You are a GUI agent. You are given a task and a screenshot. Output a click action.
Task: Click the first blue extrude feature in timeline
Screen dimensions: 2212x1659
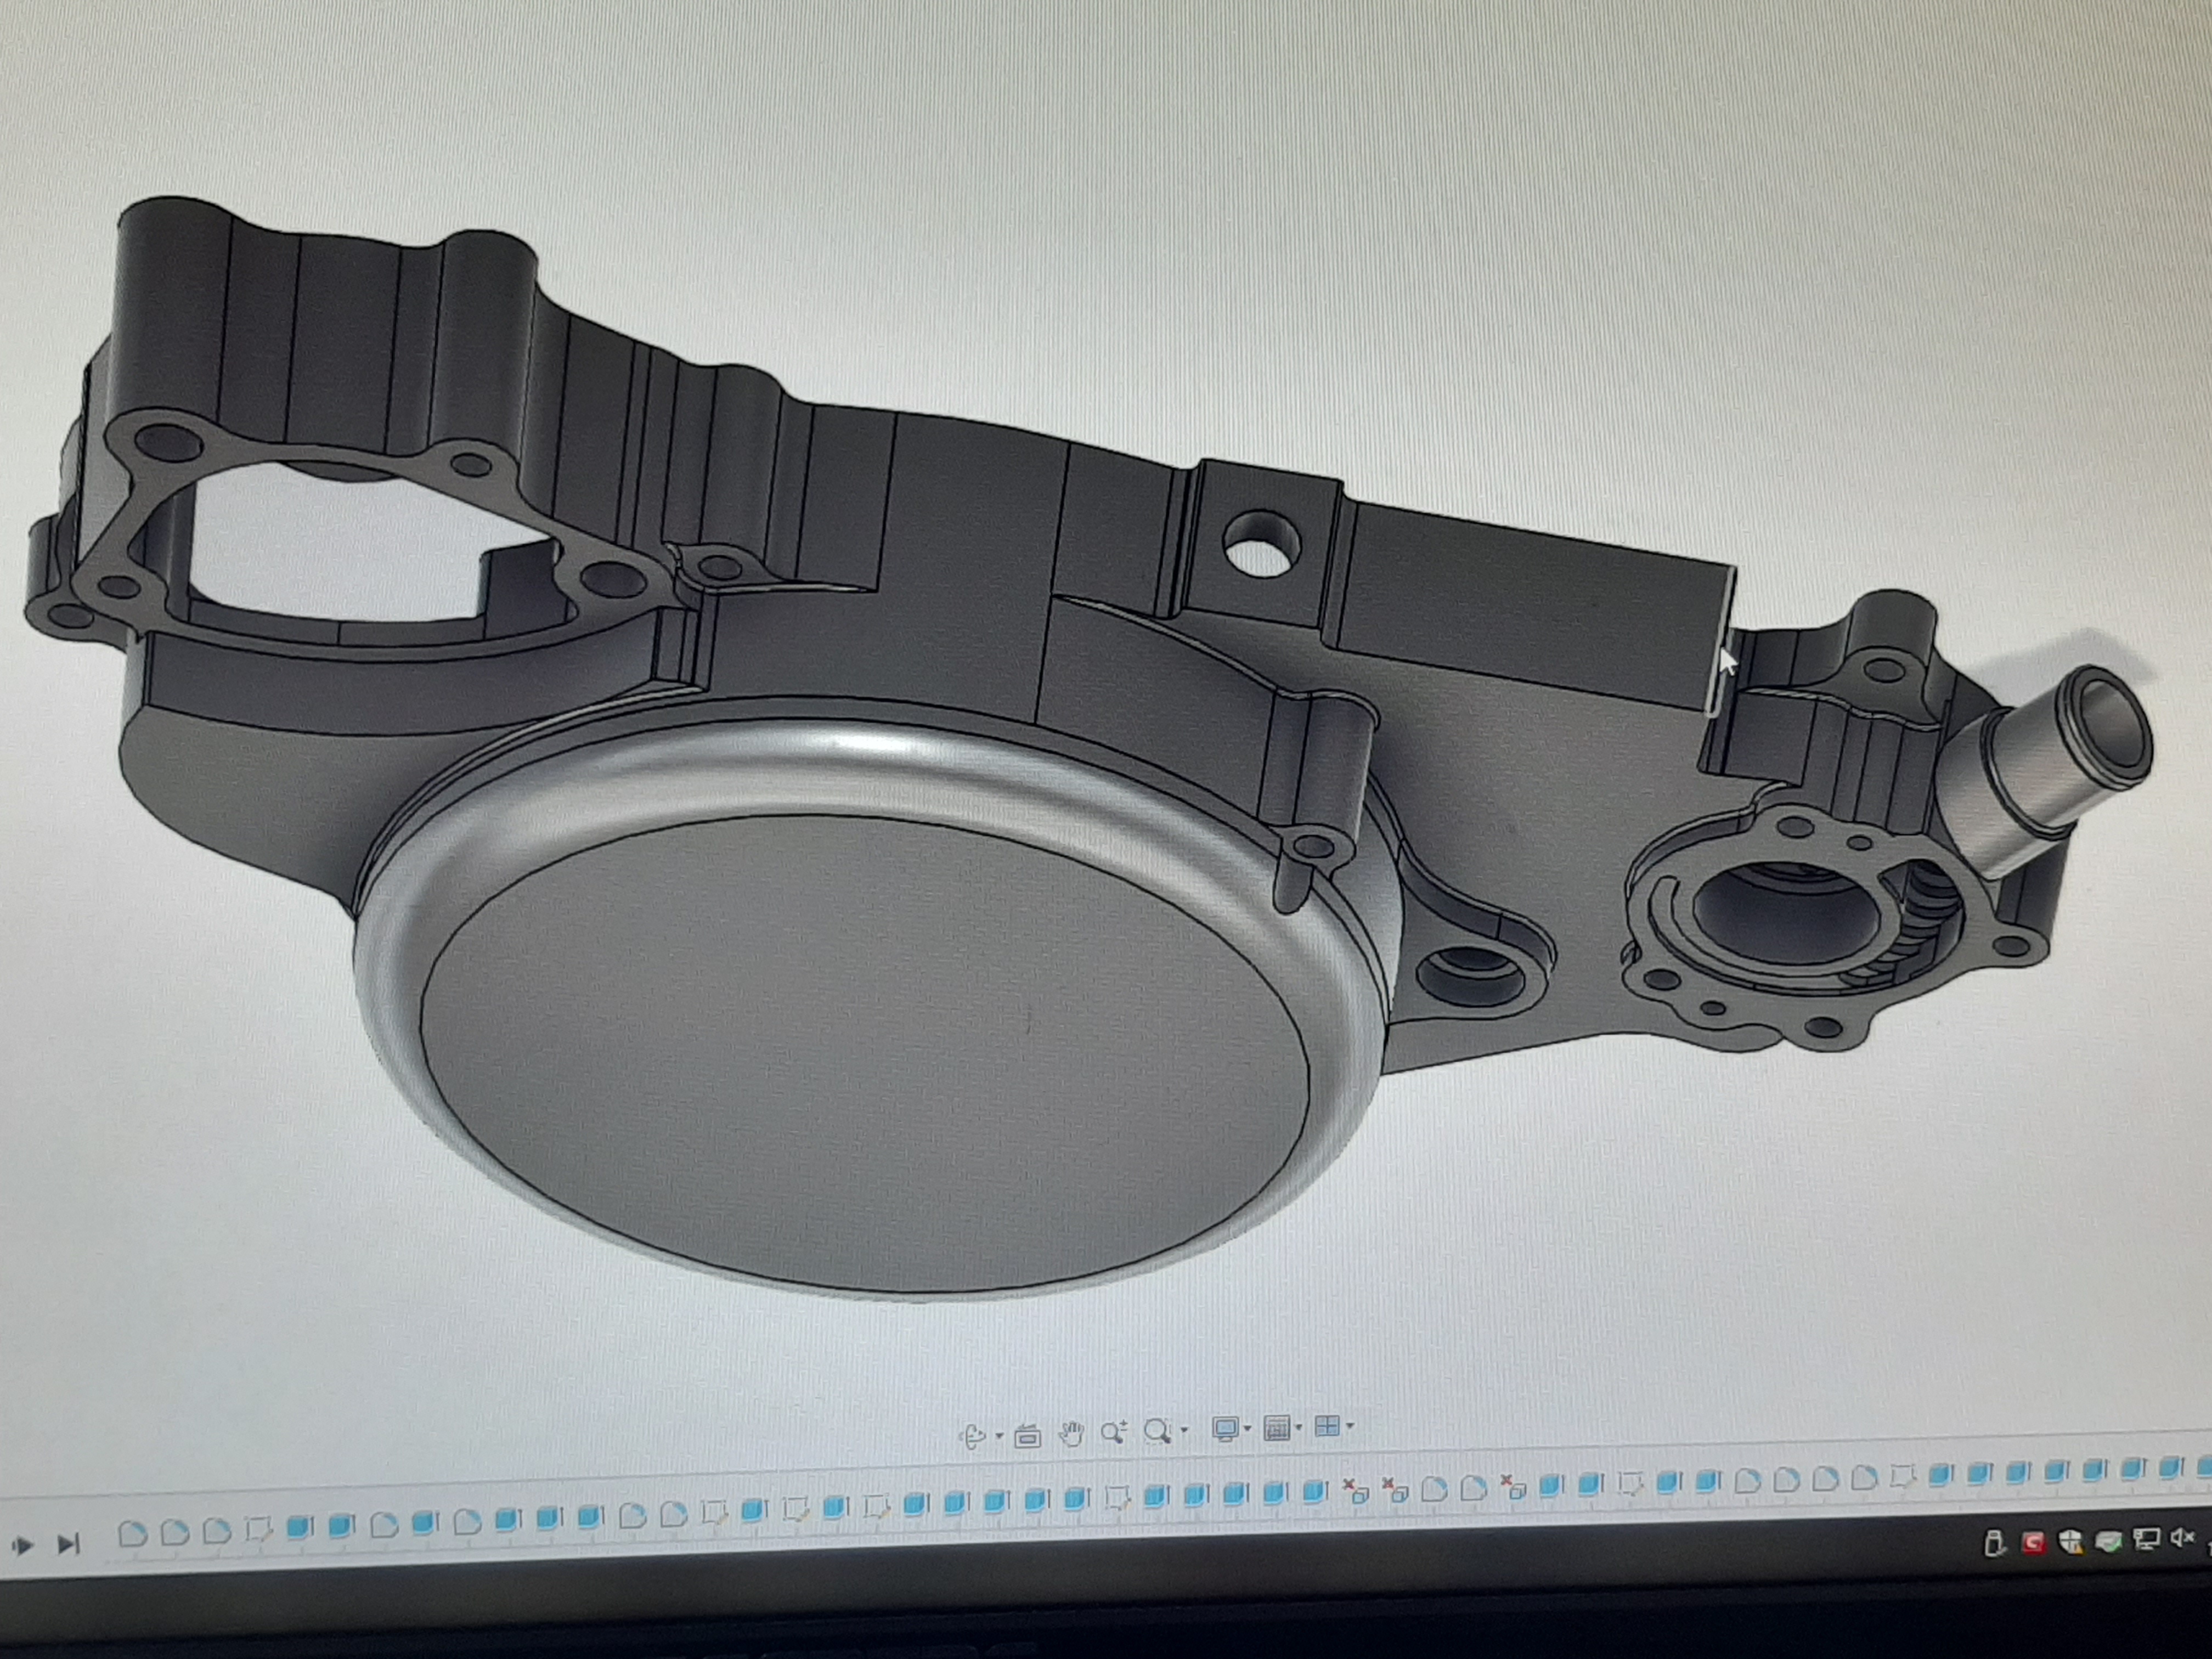pos(299,1528)
